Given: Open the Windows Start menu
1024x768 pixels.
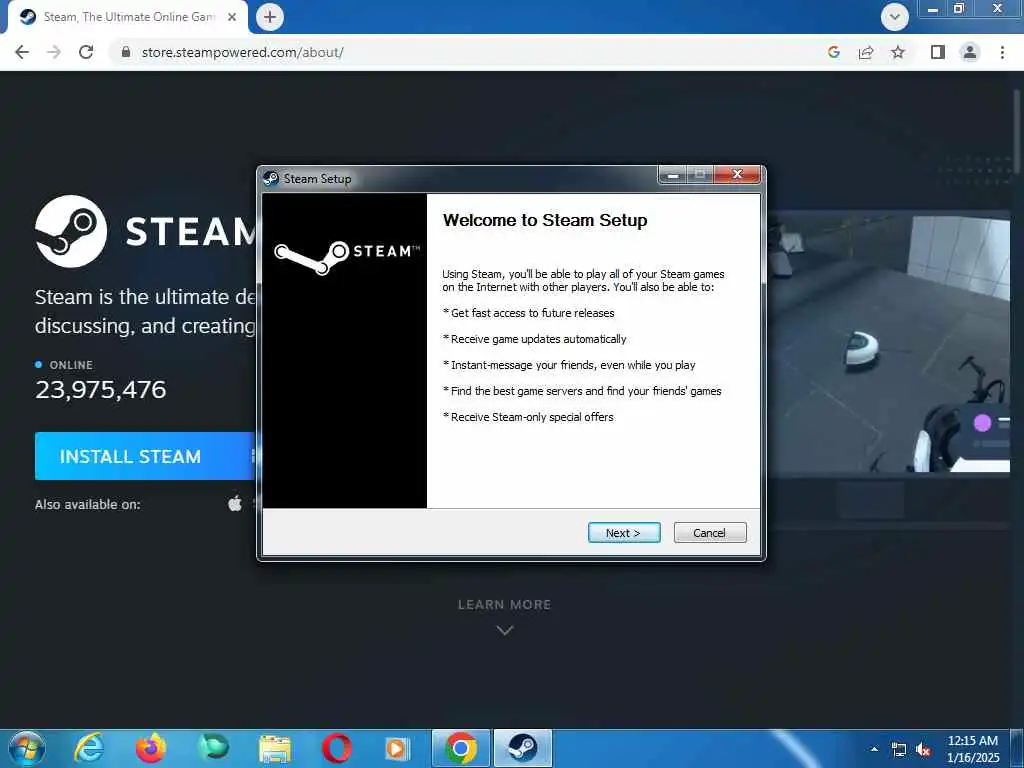Looking at the screenshot, I should (27, 748).
